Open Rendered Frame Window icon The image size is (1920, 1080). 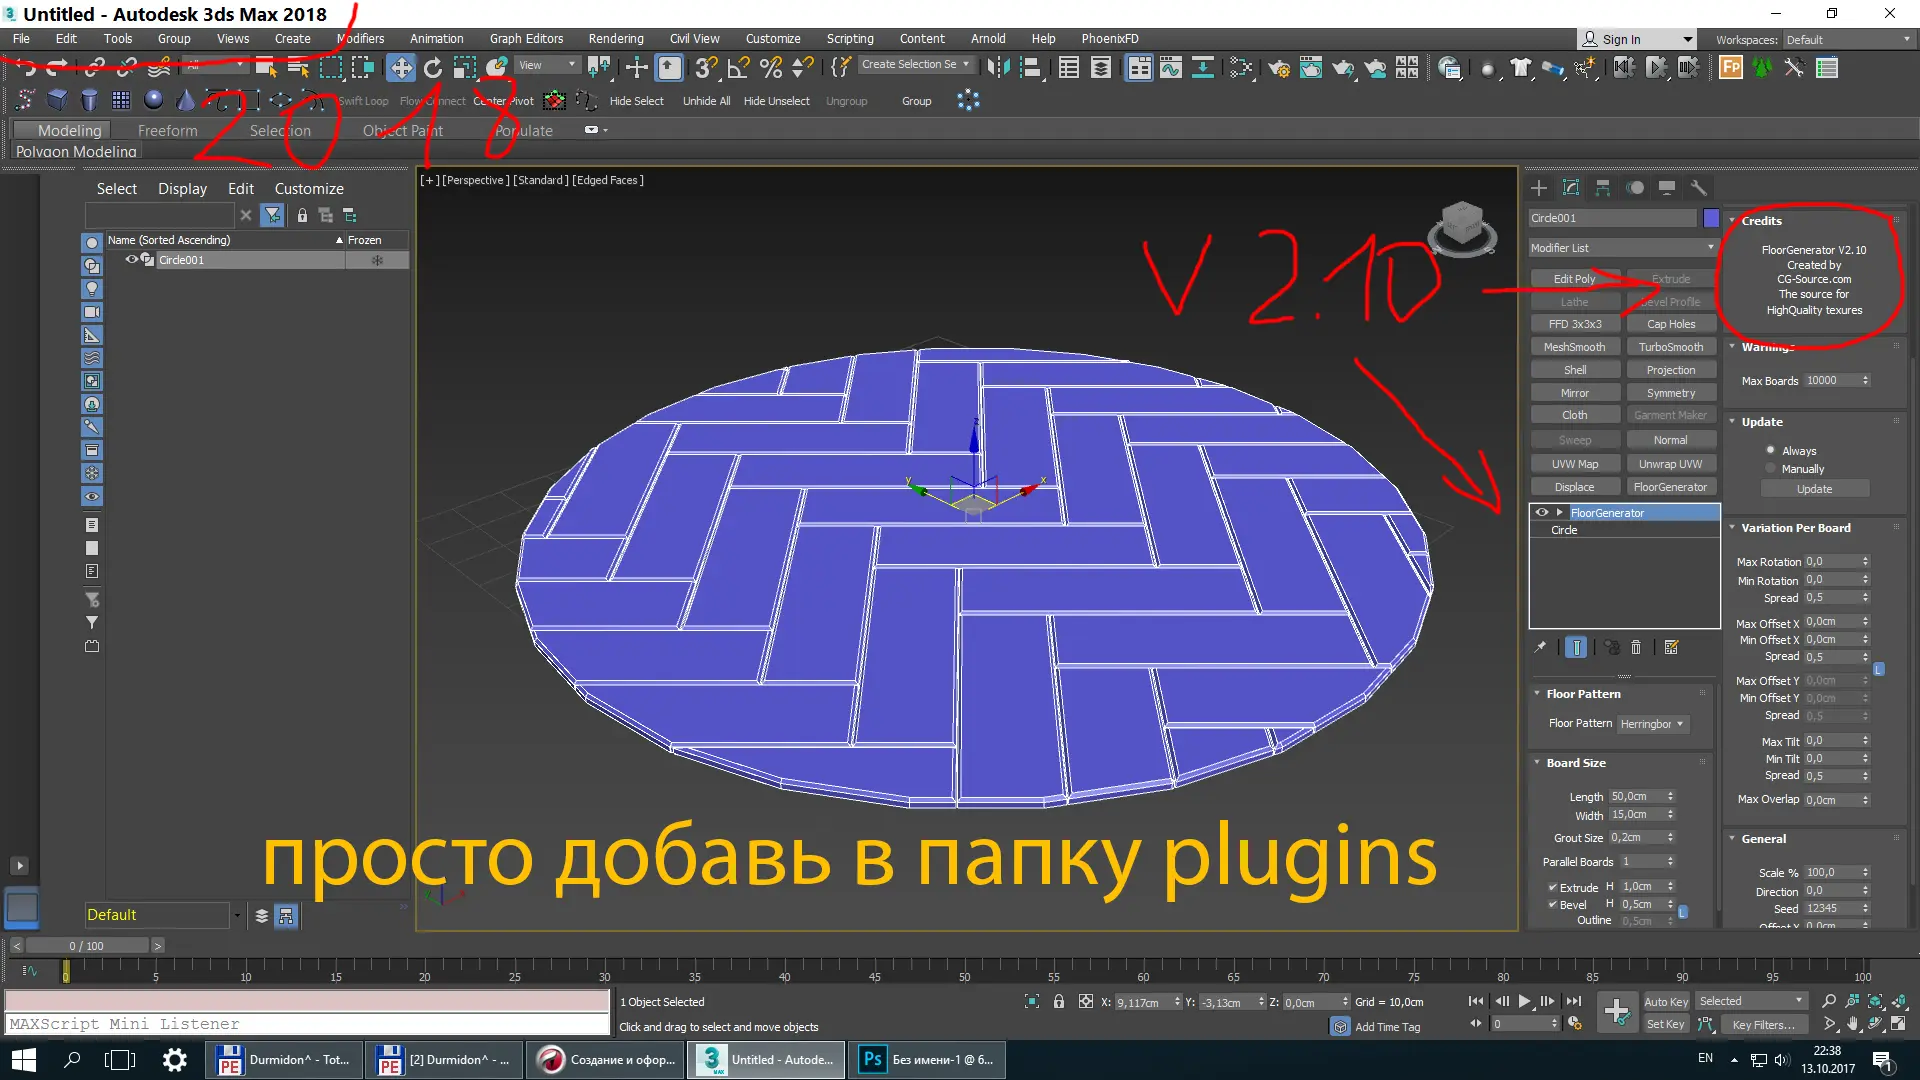click(1311, 68)
